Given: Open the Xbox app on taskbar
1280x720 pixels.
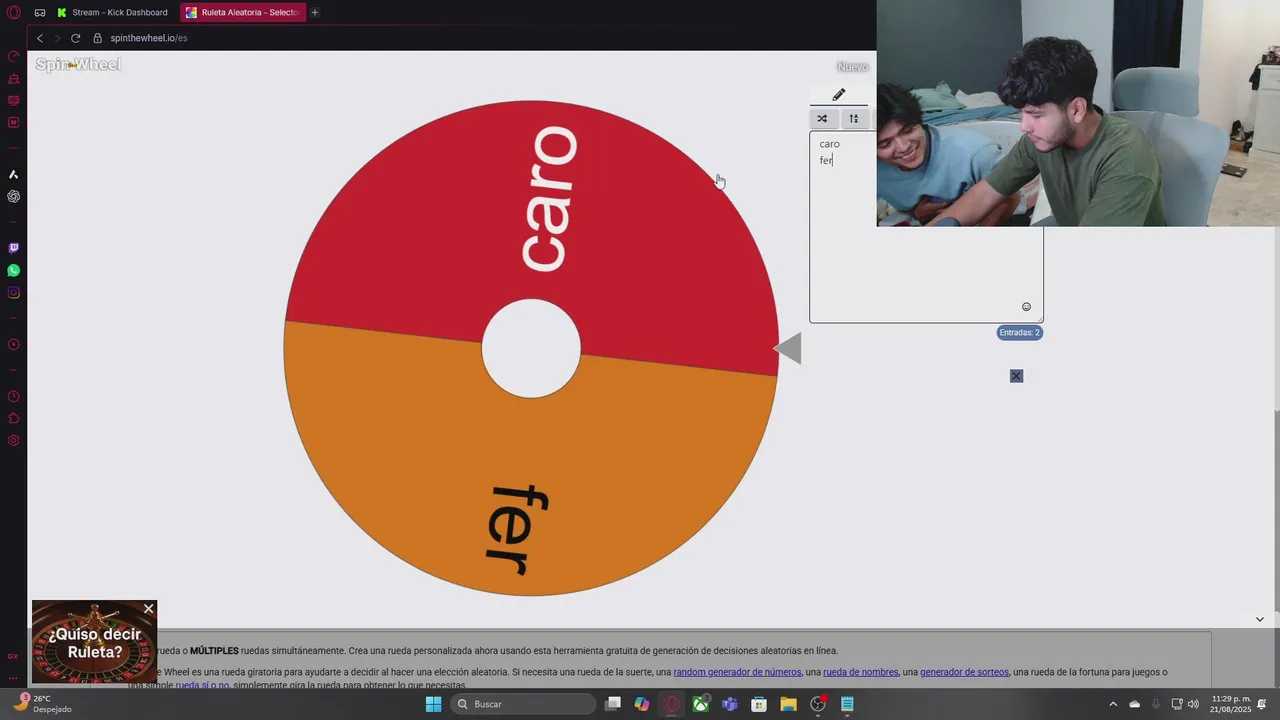Looking at the screenshot, I should tap(701, 704).
